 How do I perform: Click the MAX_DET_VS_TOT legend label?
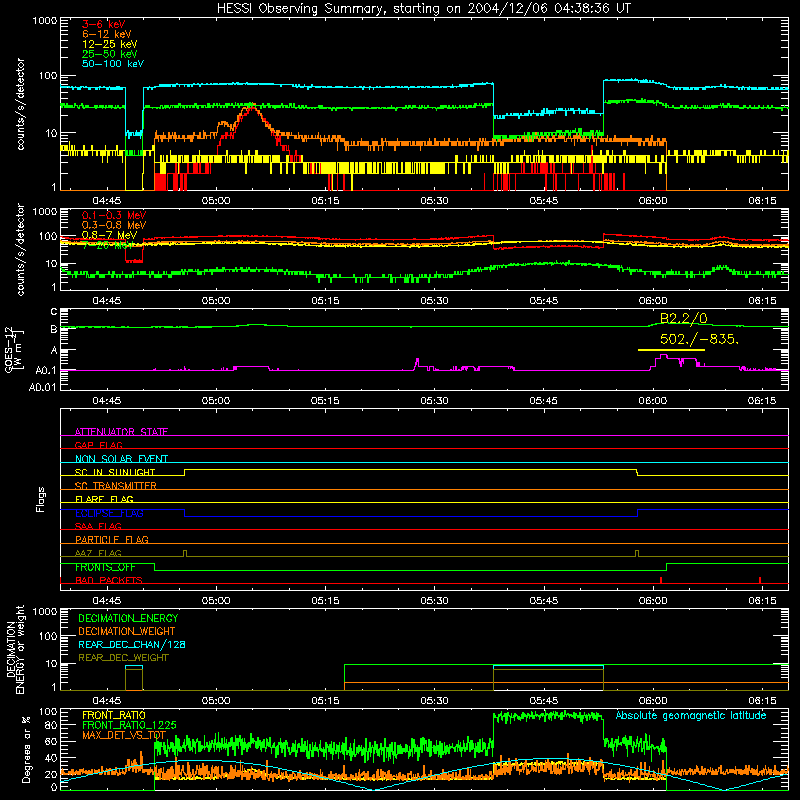point(124,735)
